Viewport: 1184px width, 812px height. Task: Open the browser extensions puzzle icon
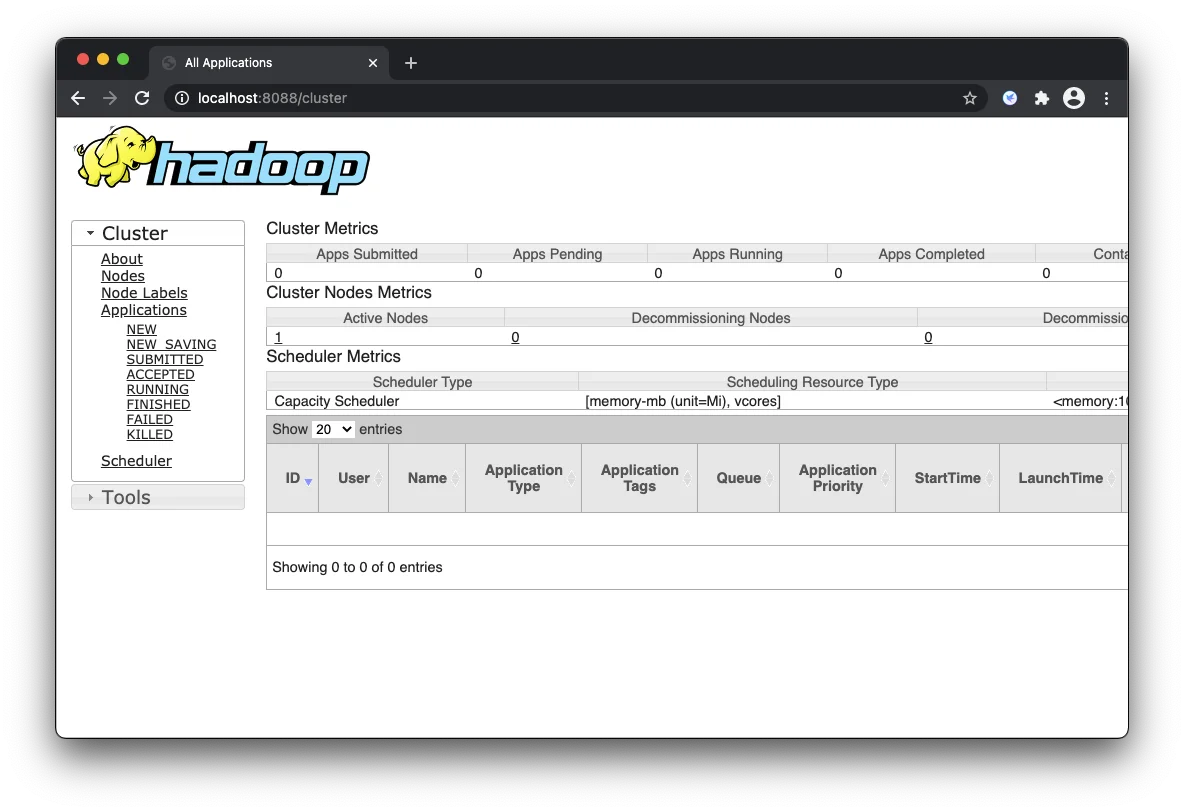1041,98
